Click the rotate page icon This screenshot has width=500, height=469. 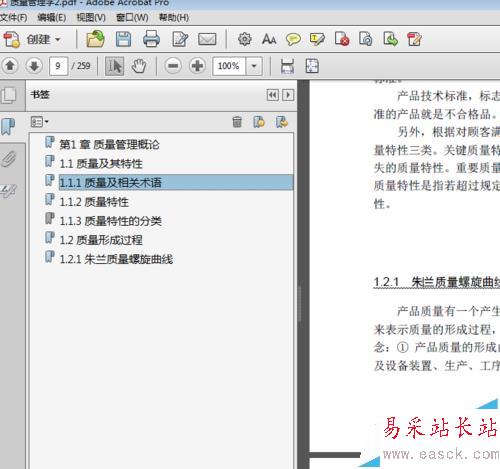click(x=366, y=39)
